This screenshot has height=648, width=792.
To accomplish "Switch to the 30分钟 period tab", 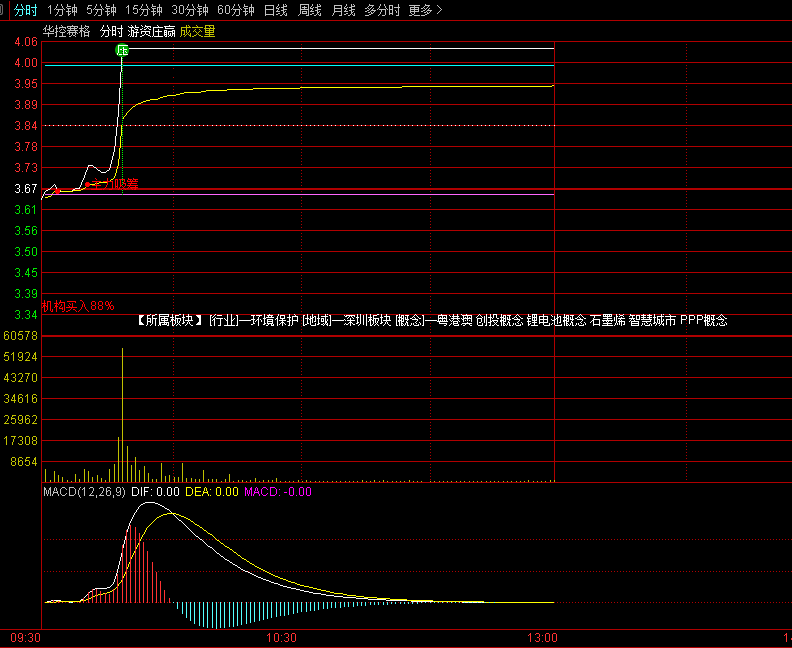I will coord(189,10).
